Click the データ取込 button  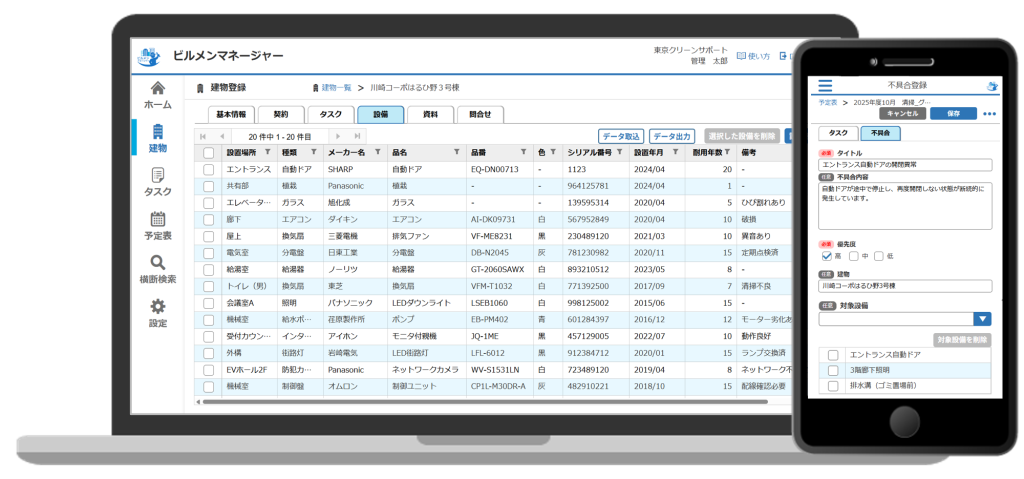pyautogui.click(x=620, y=136)
